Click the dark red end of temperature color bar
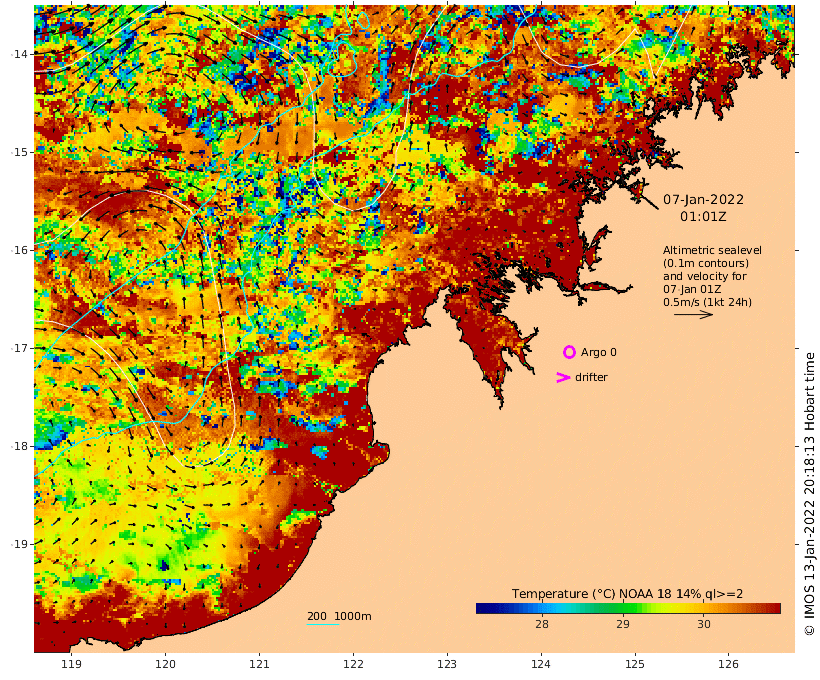 tap(774, 608)
